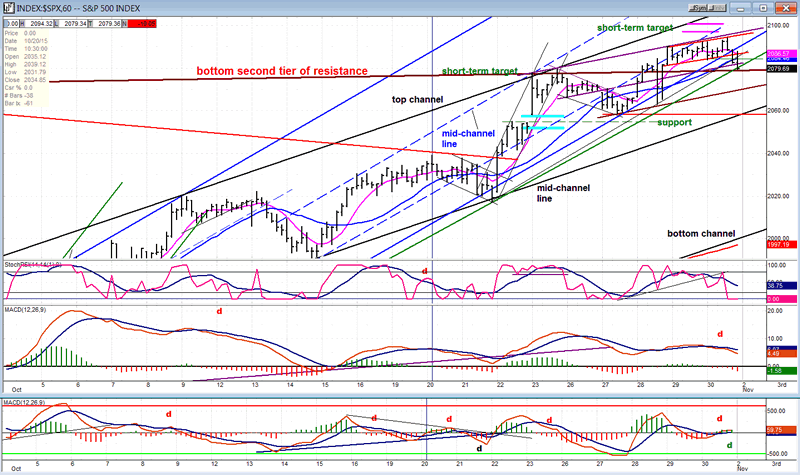Select the 'bottom channel' annotation
800x475 pixels.
pyautogui.click(x=701, y=234)
